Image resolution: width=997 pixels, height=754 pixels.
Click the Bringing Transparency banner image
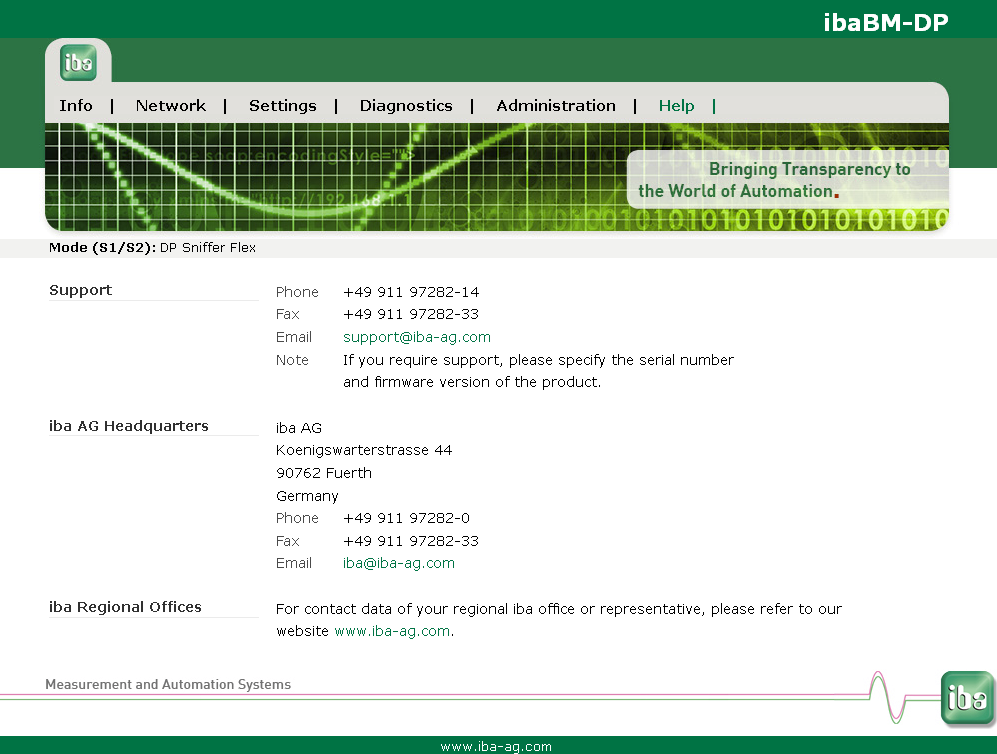tap(497, 177)
